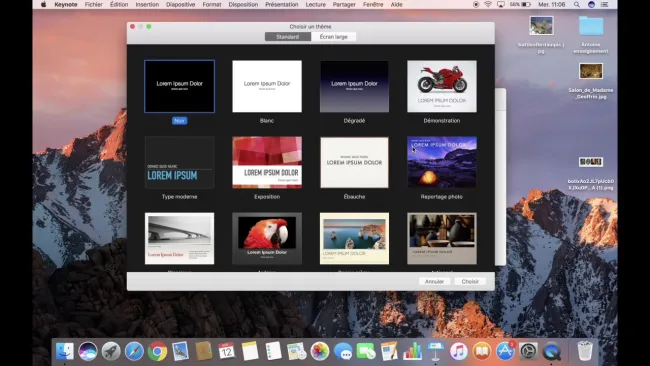Open the Trash in the Dock
Image resolution: width=650 pixels, height=366 pixels.
[585, 351]
